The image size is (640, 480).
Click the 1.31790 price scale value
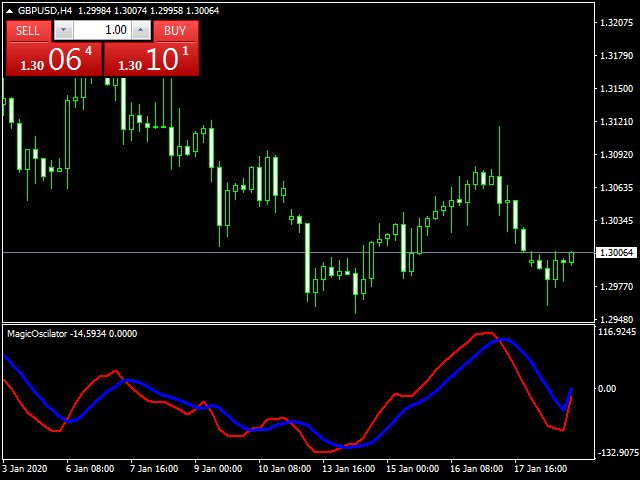pos(616,56)
